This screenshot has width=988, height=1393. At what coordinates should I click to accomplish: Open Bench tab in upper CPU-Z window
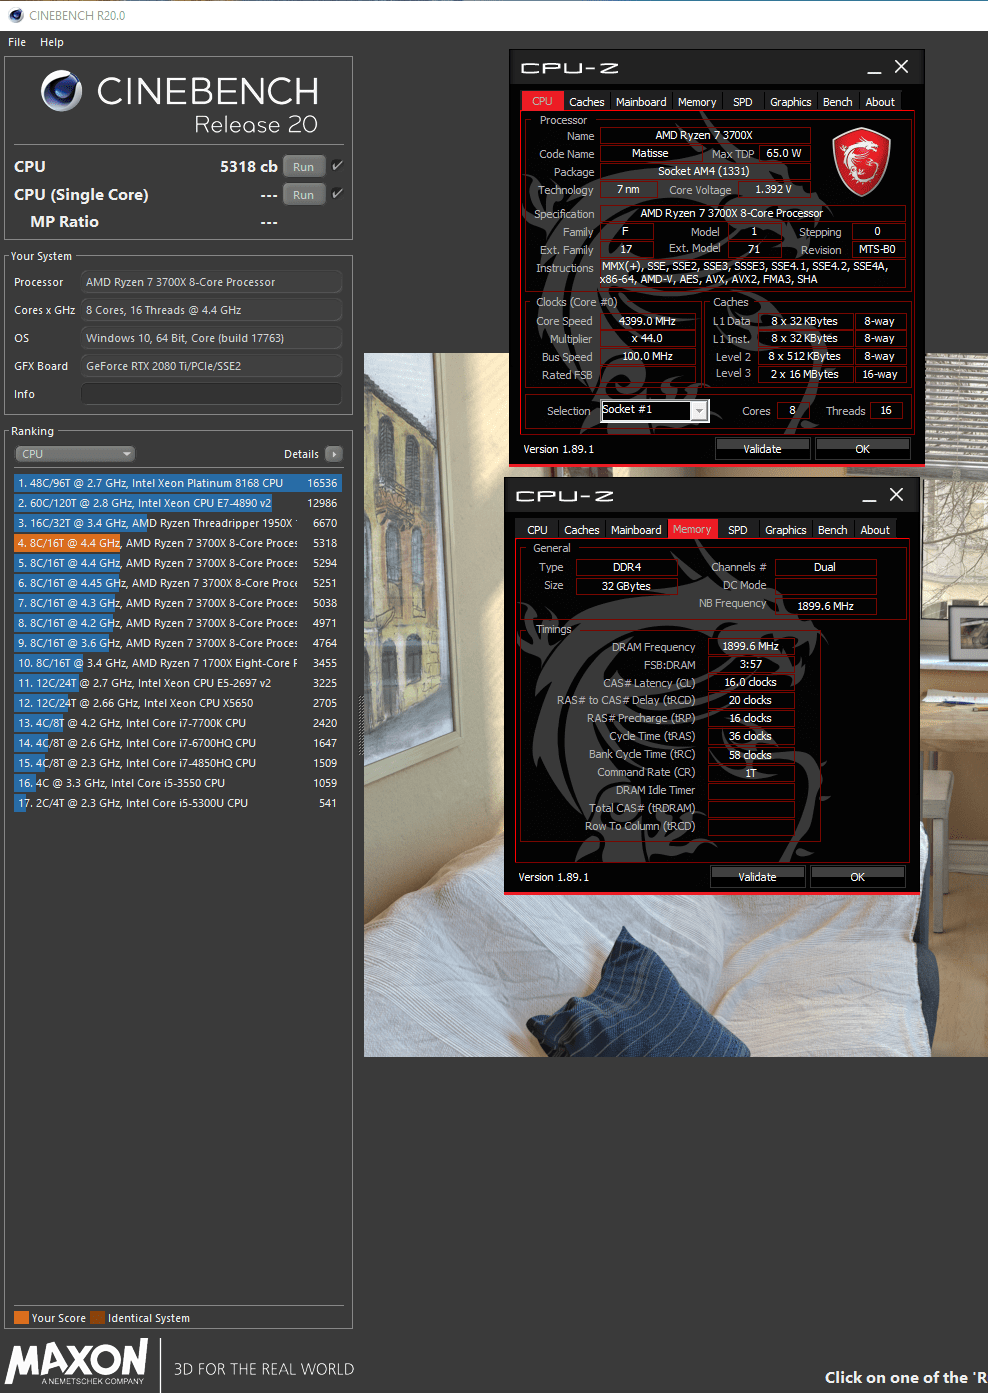838,102
